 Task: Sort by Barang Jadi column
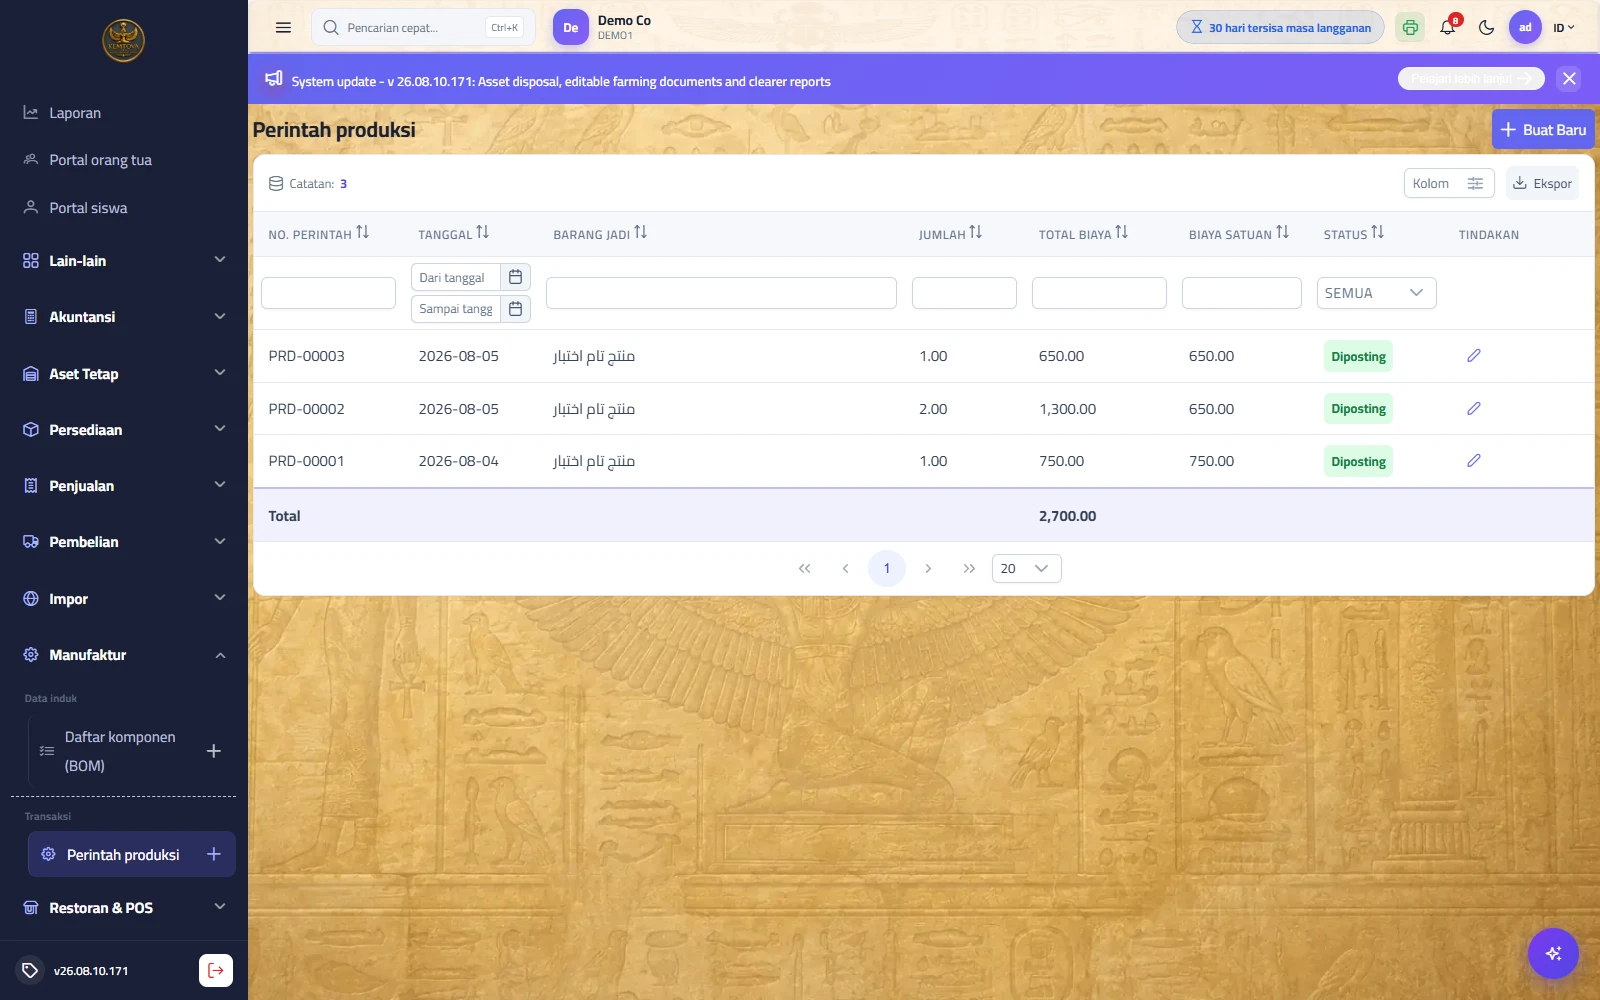641,233
